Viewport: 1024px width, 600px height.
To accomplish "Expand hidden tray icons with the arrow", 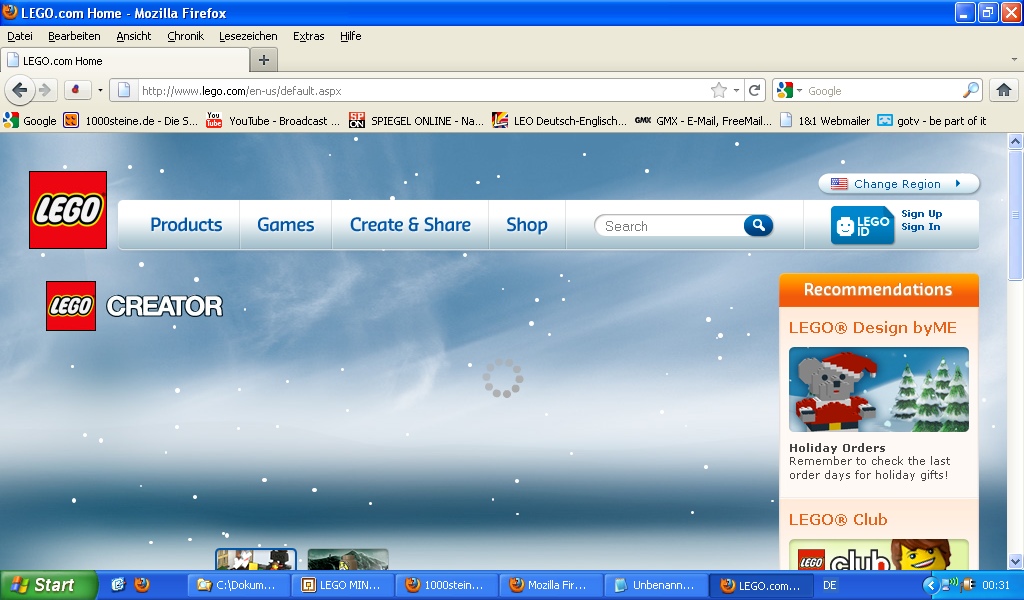I will [x=930, y=586].
